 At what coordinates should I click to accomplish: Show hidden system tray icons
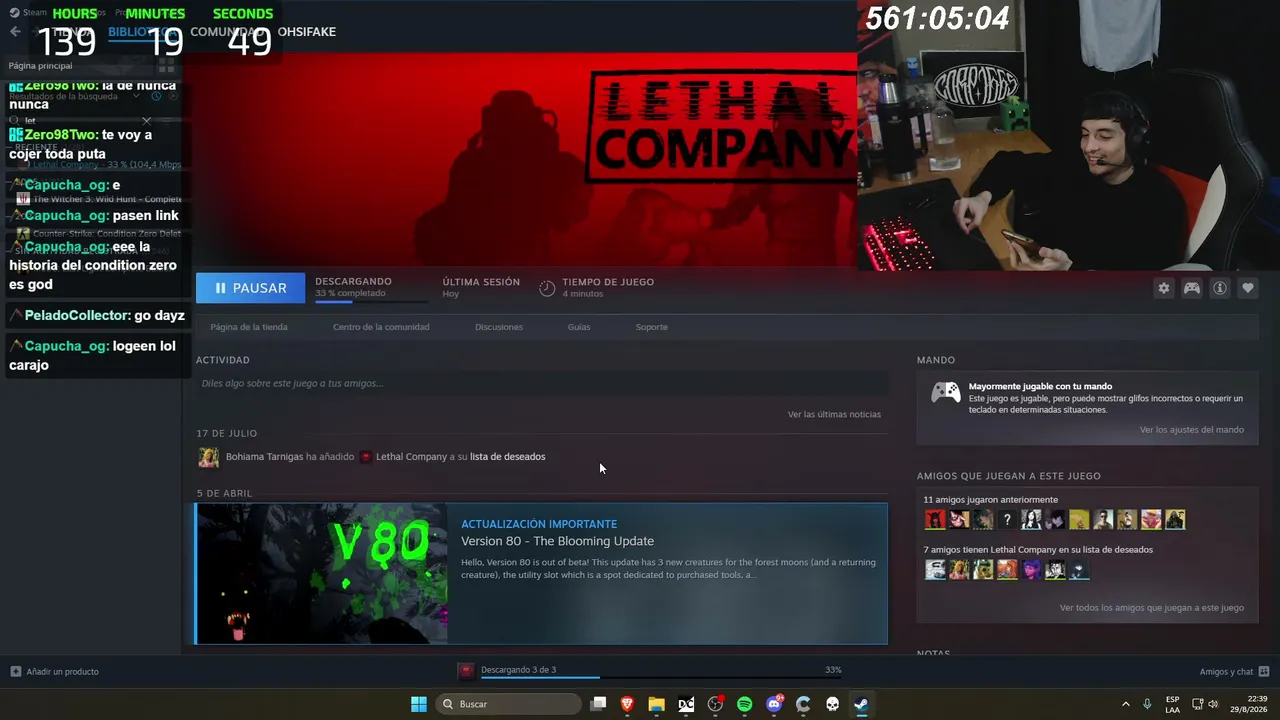1125,704
